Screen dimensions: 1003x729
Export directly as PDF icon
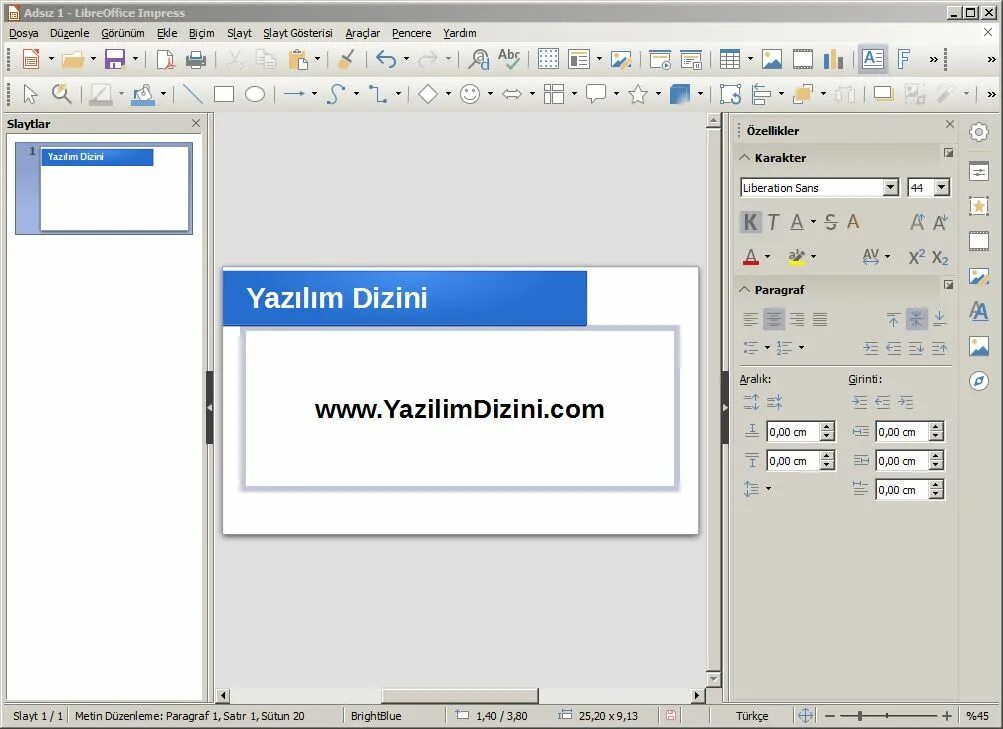(x=165, y=59)
